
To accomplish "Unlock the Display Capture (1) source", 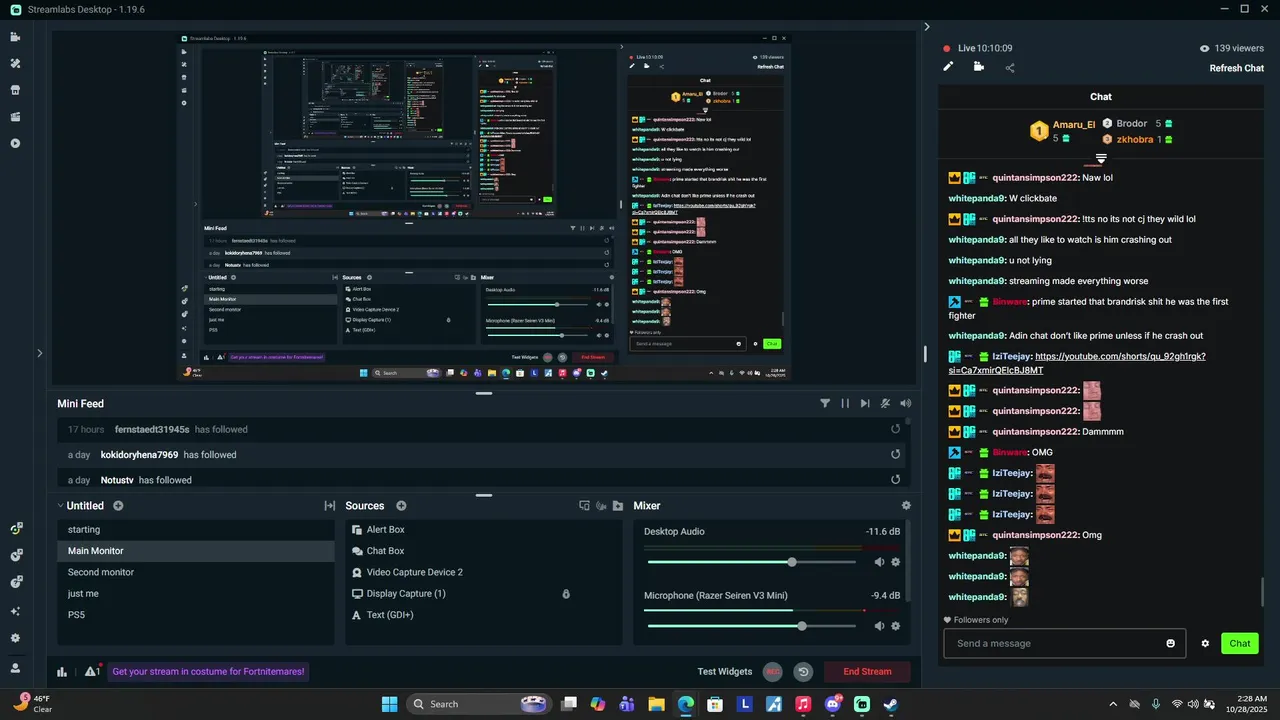I will pyautogui.click(x=566, y=594).
